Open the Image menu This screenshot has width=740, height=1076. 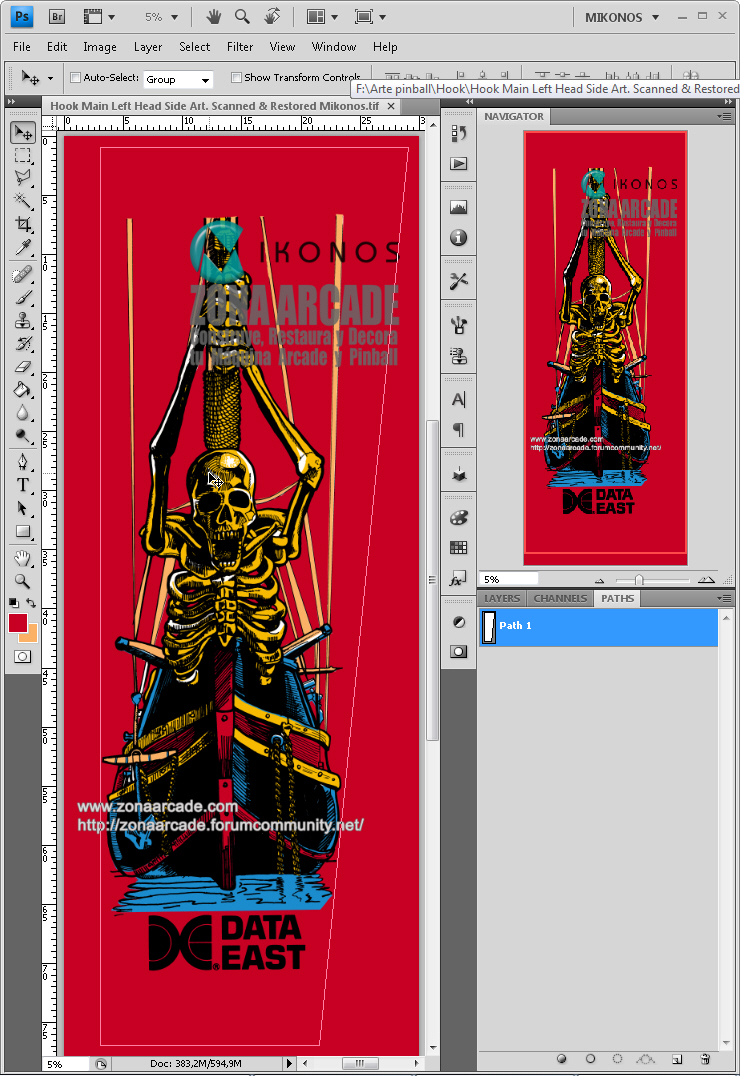pyautogui.click(x=100, y=47)
